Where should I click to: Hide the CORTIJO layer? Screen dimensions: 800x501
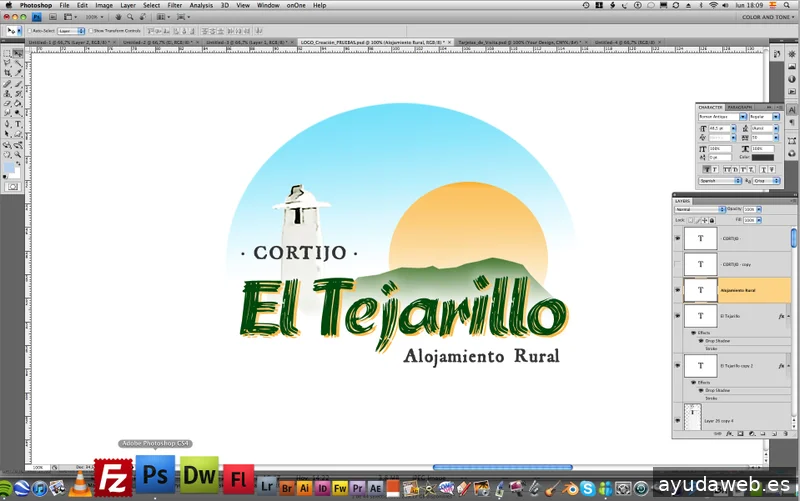click(x=678, y=238)
